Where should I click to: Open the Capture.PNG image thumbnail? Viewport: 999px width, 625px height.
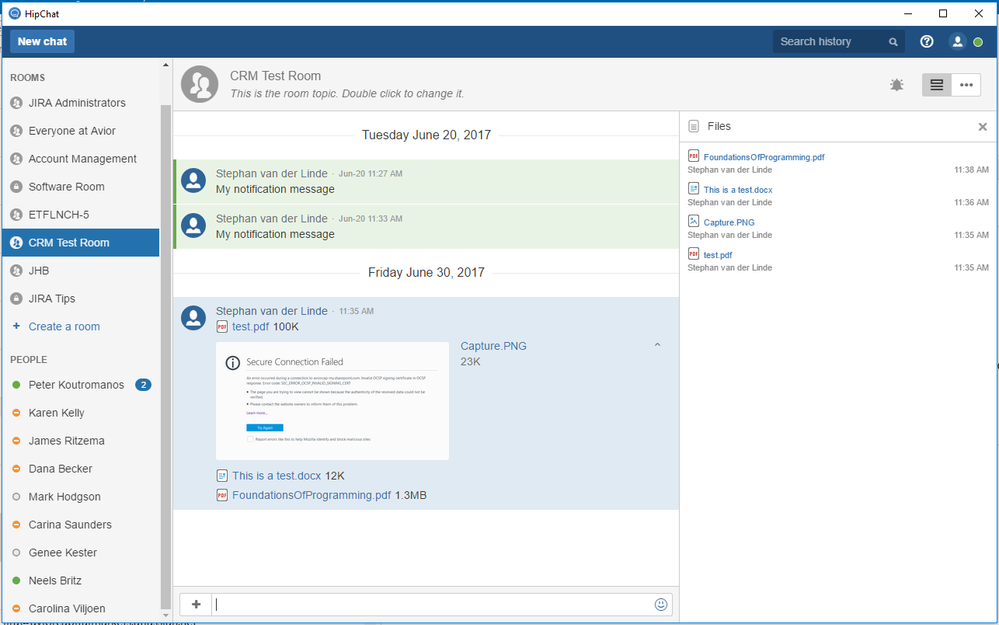(332, 401)
